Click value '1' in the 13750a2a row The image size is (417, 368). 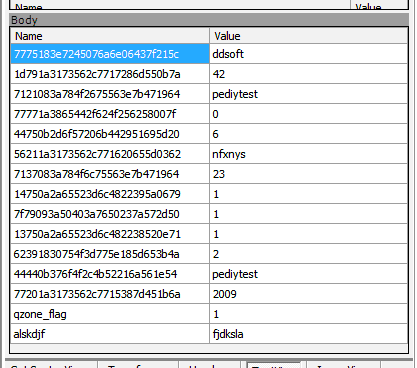click(x=309, y=234)
